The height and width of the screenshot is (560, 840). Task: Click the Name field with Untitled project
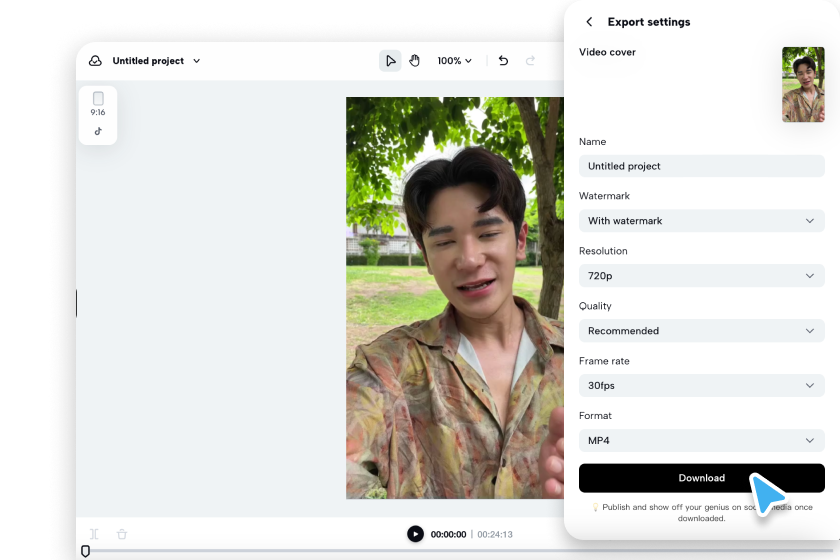point(701,166)
